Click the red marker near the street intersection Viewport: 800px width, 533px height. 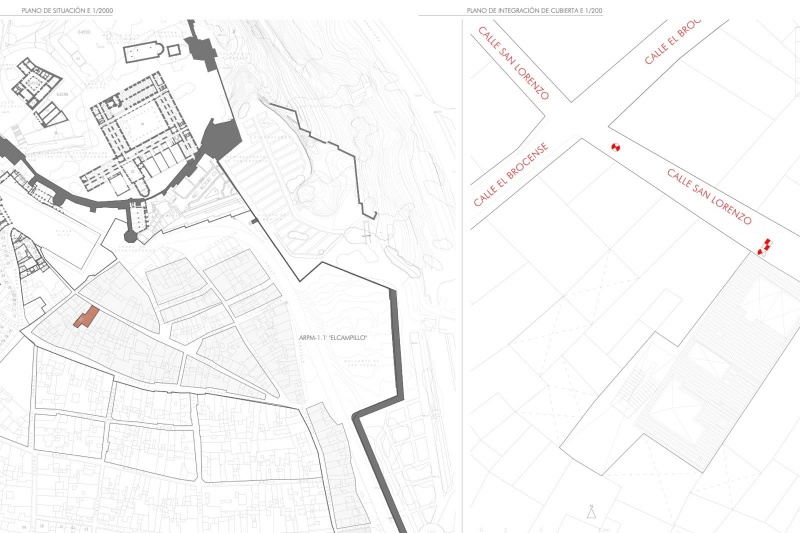[617, 148]
